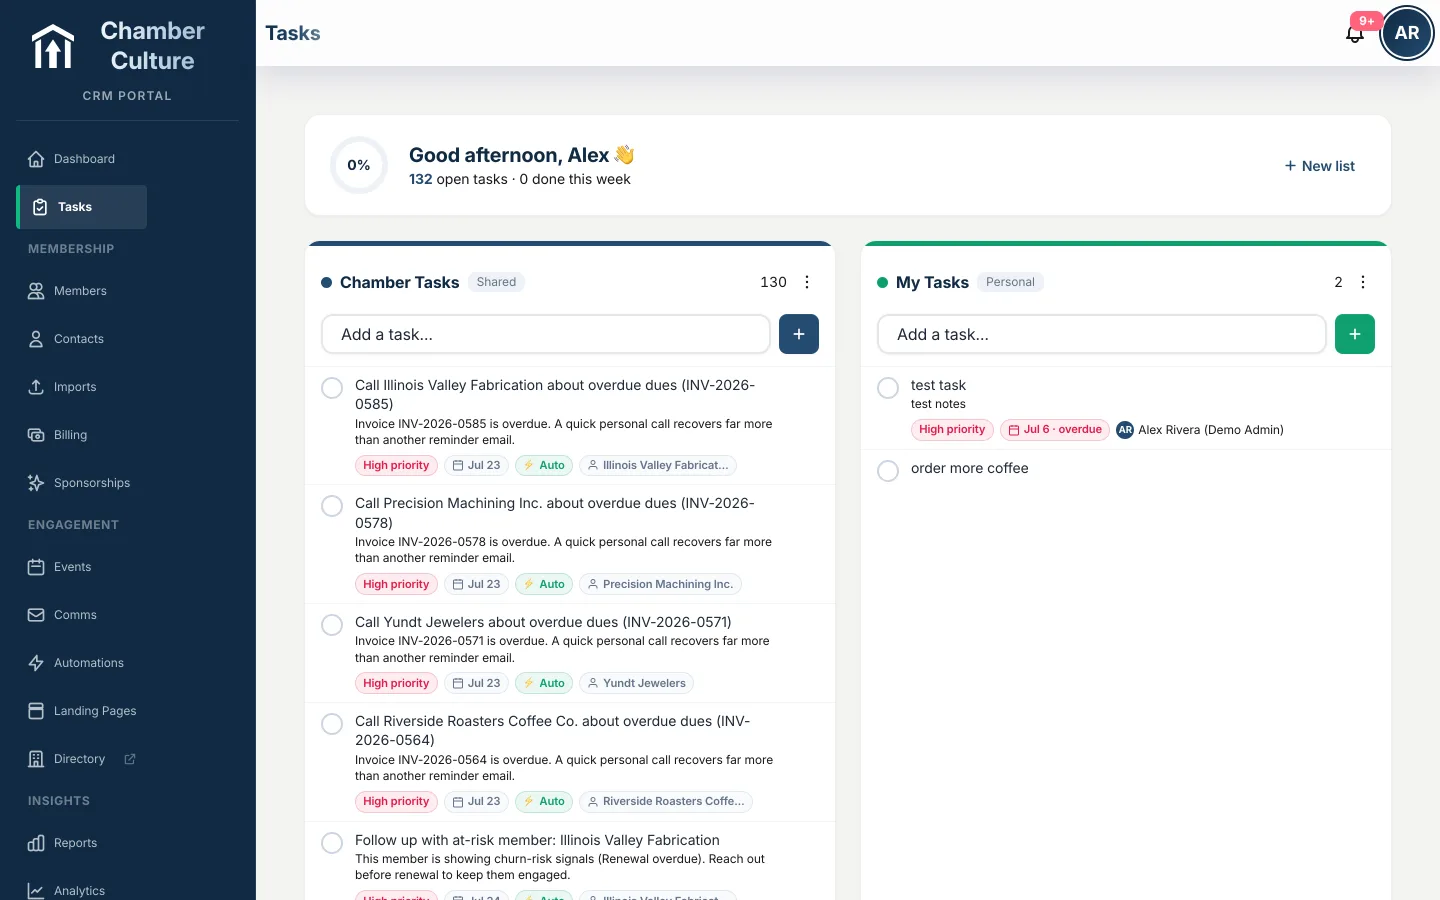The width and height of the screenshot is (1440, 900).
Task: Focus the Chamber Tasks add-task field
Action: 546,334
